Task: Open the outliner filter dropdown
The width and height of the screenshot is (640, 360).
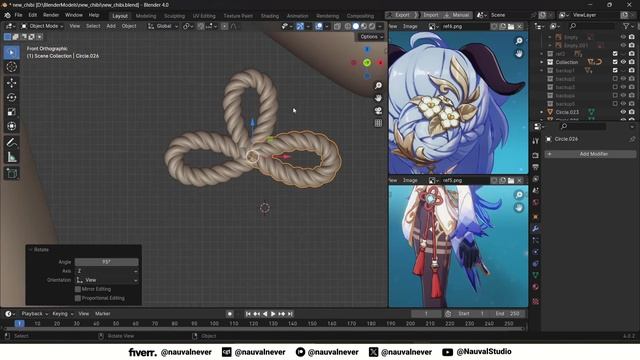Action: click(x=628, y=26)
